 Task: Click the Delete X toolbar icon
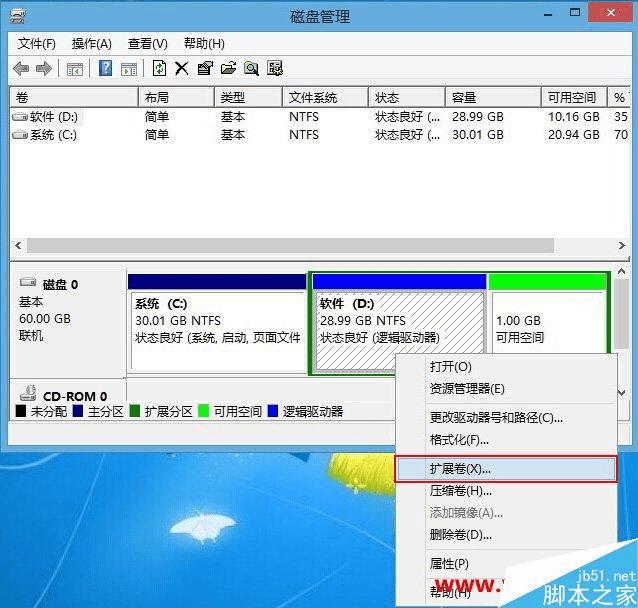tap(181, 68)
